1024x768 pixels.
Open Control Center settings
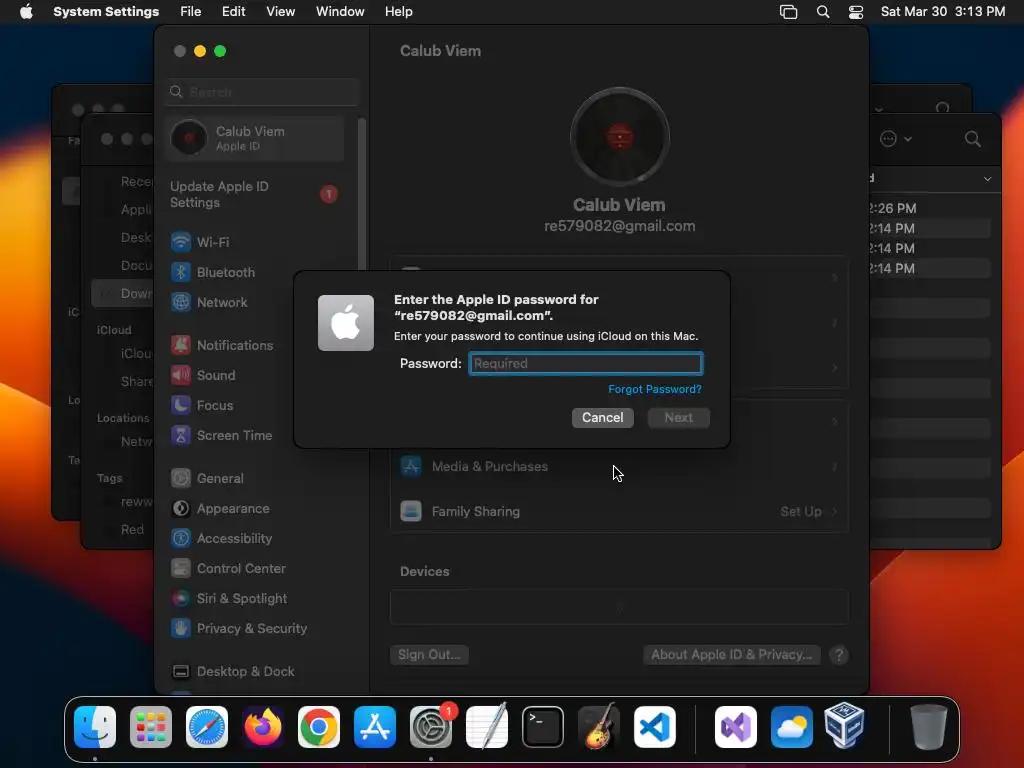tap(228, 569)
